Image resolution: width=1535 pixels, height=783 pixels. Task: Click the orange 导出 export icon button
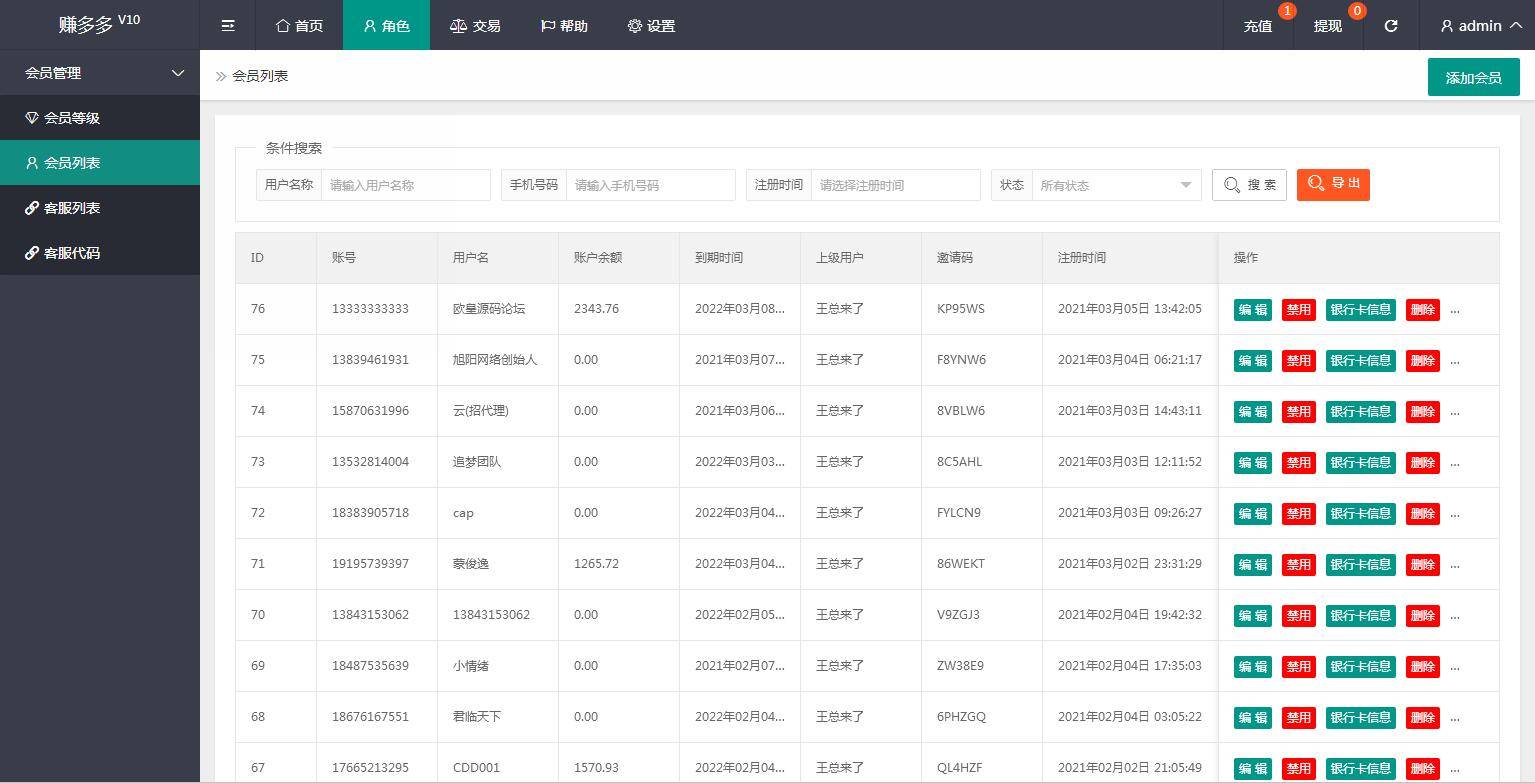tap(1333, 184)
